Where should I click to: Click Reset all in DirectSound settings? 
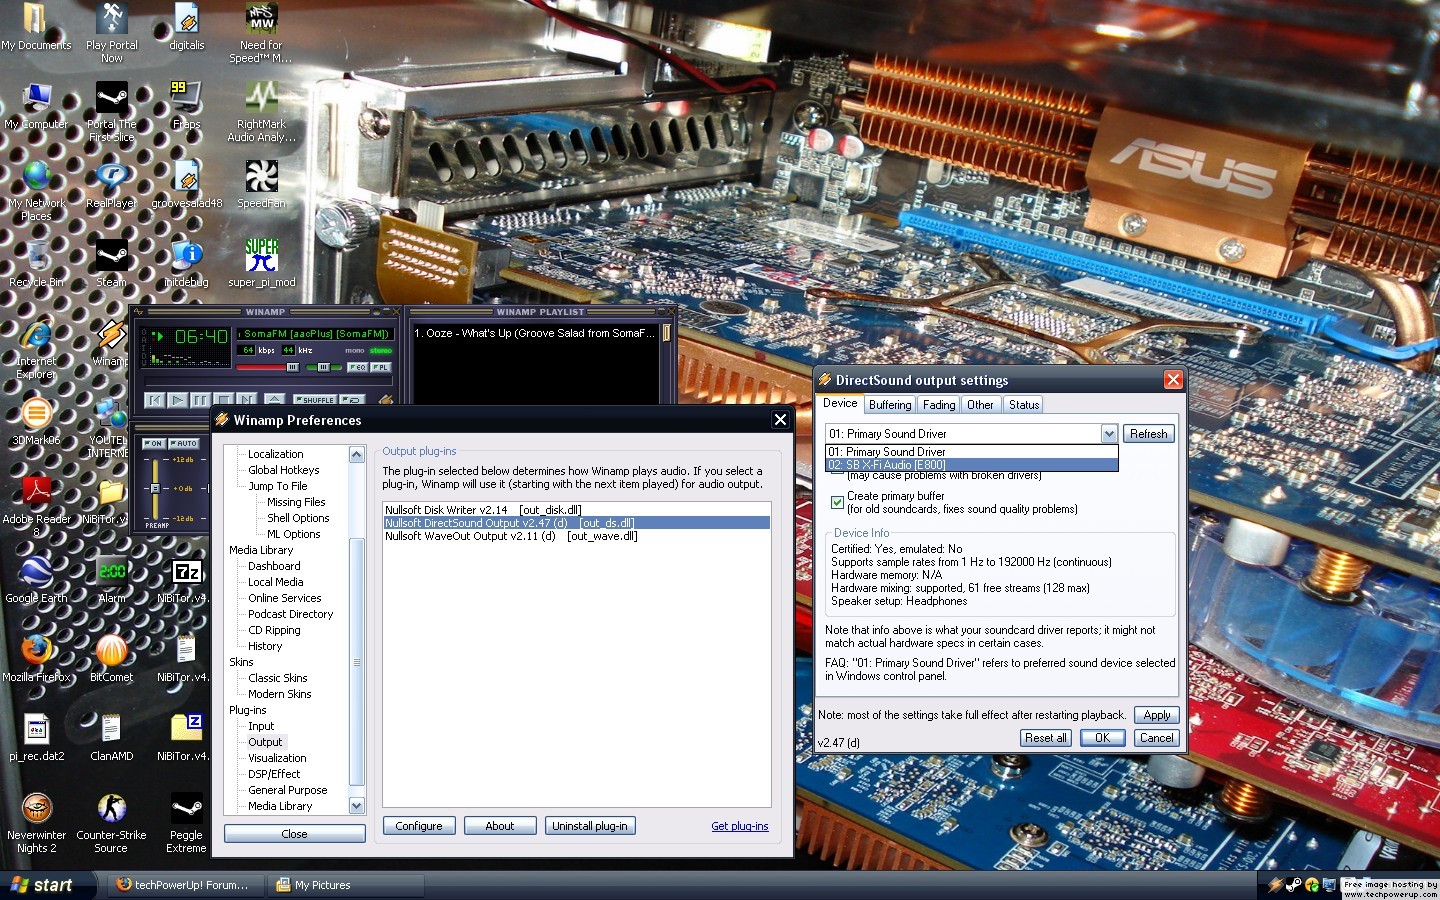pyautogui.click(x=1045, y=738)
